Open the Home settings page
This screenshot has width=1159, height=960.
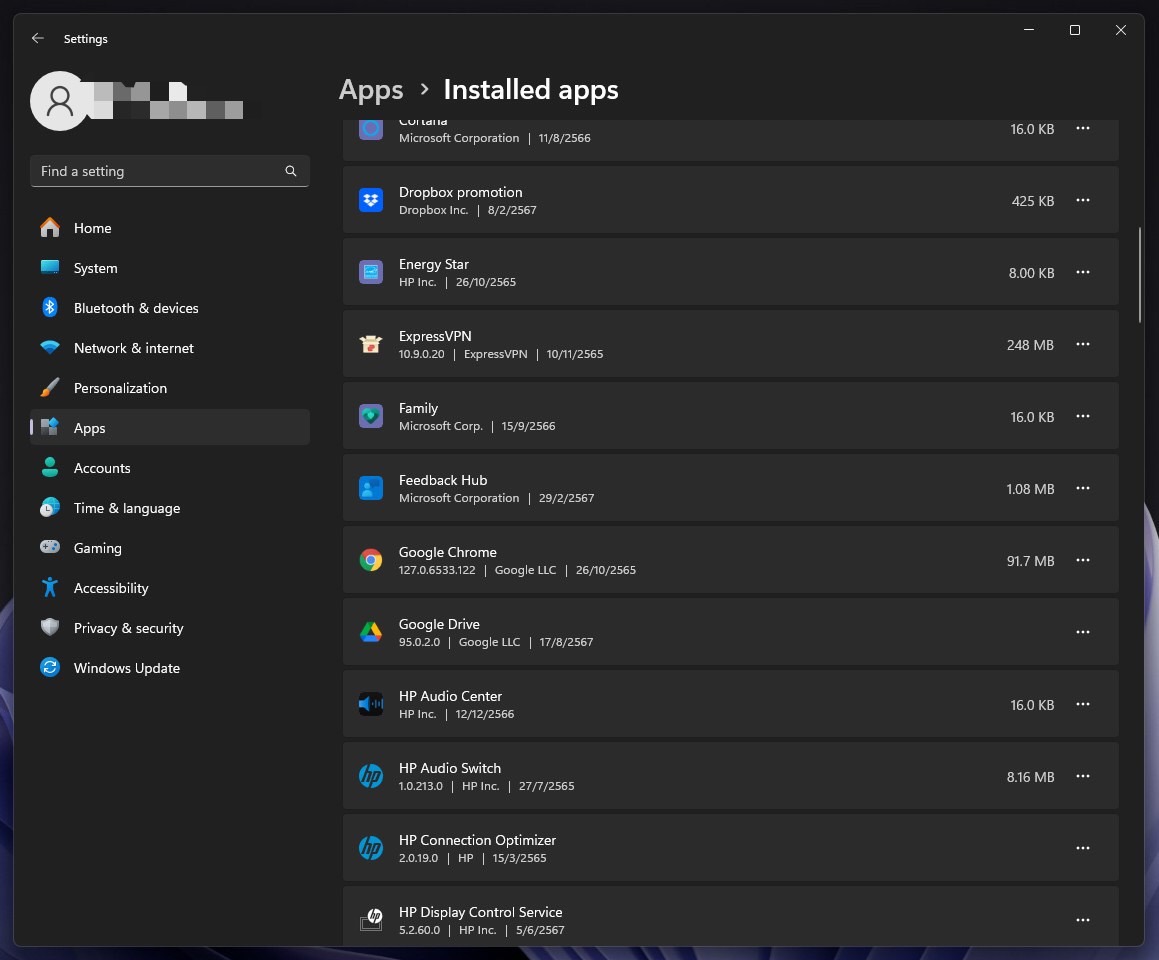tap(169, 228)
